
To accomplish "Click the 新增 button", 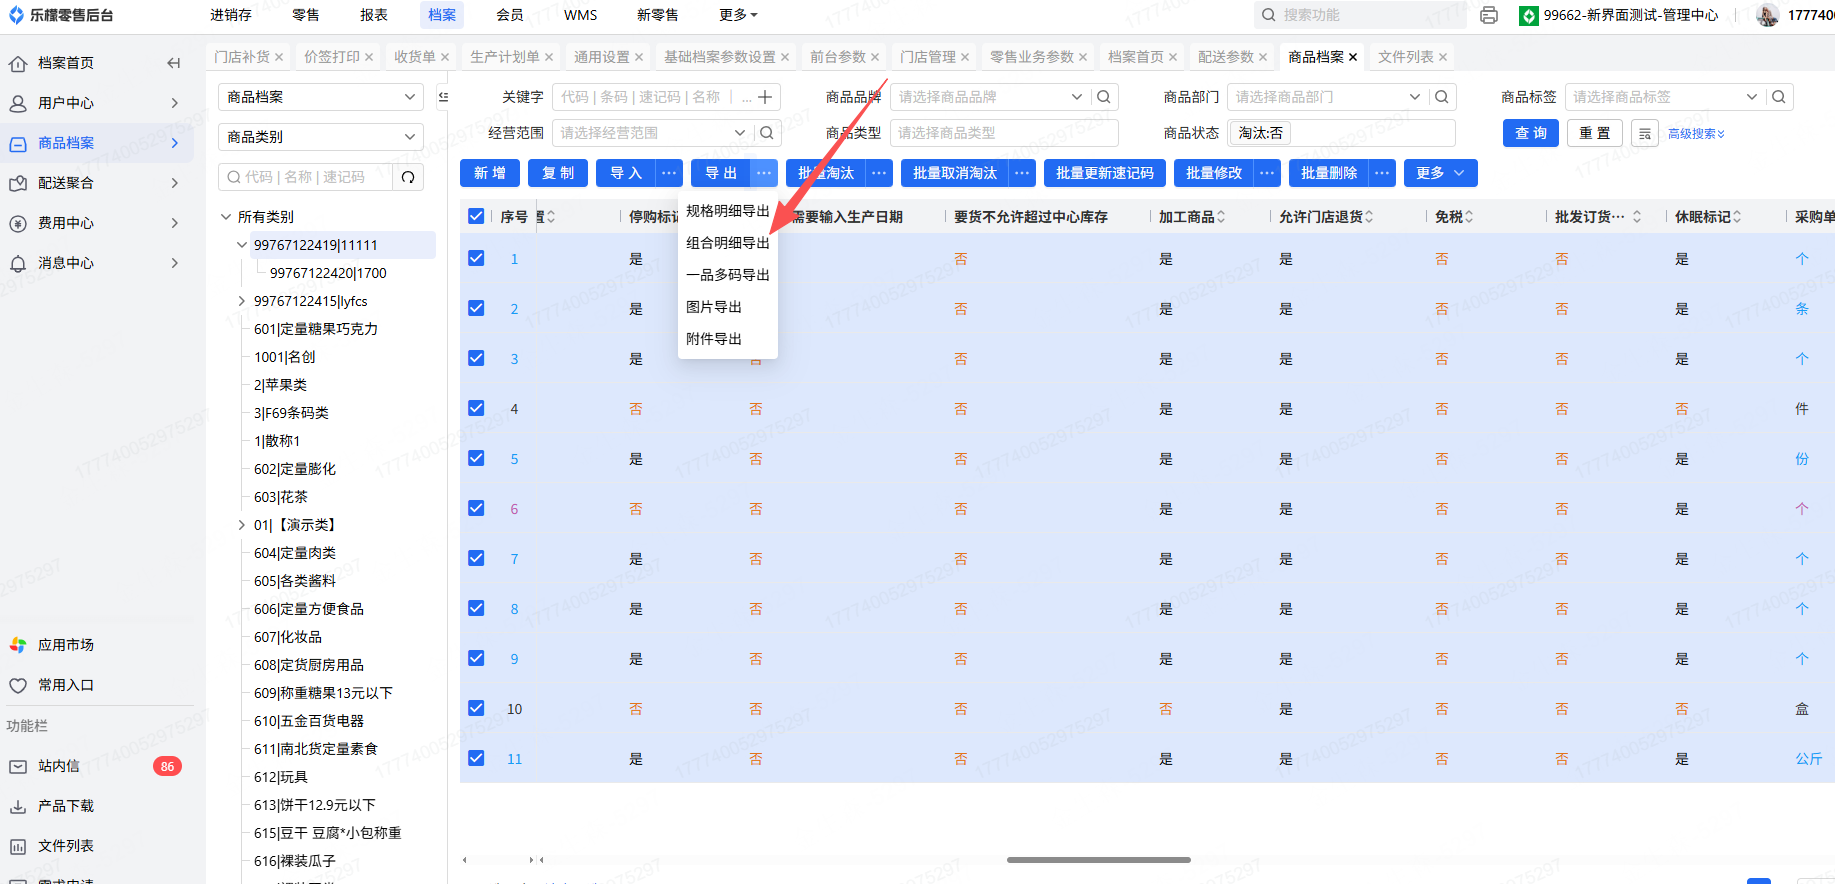I will point(489,173).
